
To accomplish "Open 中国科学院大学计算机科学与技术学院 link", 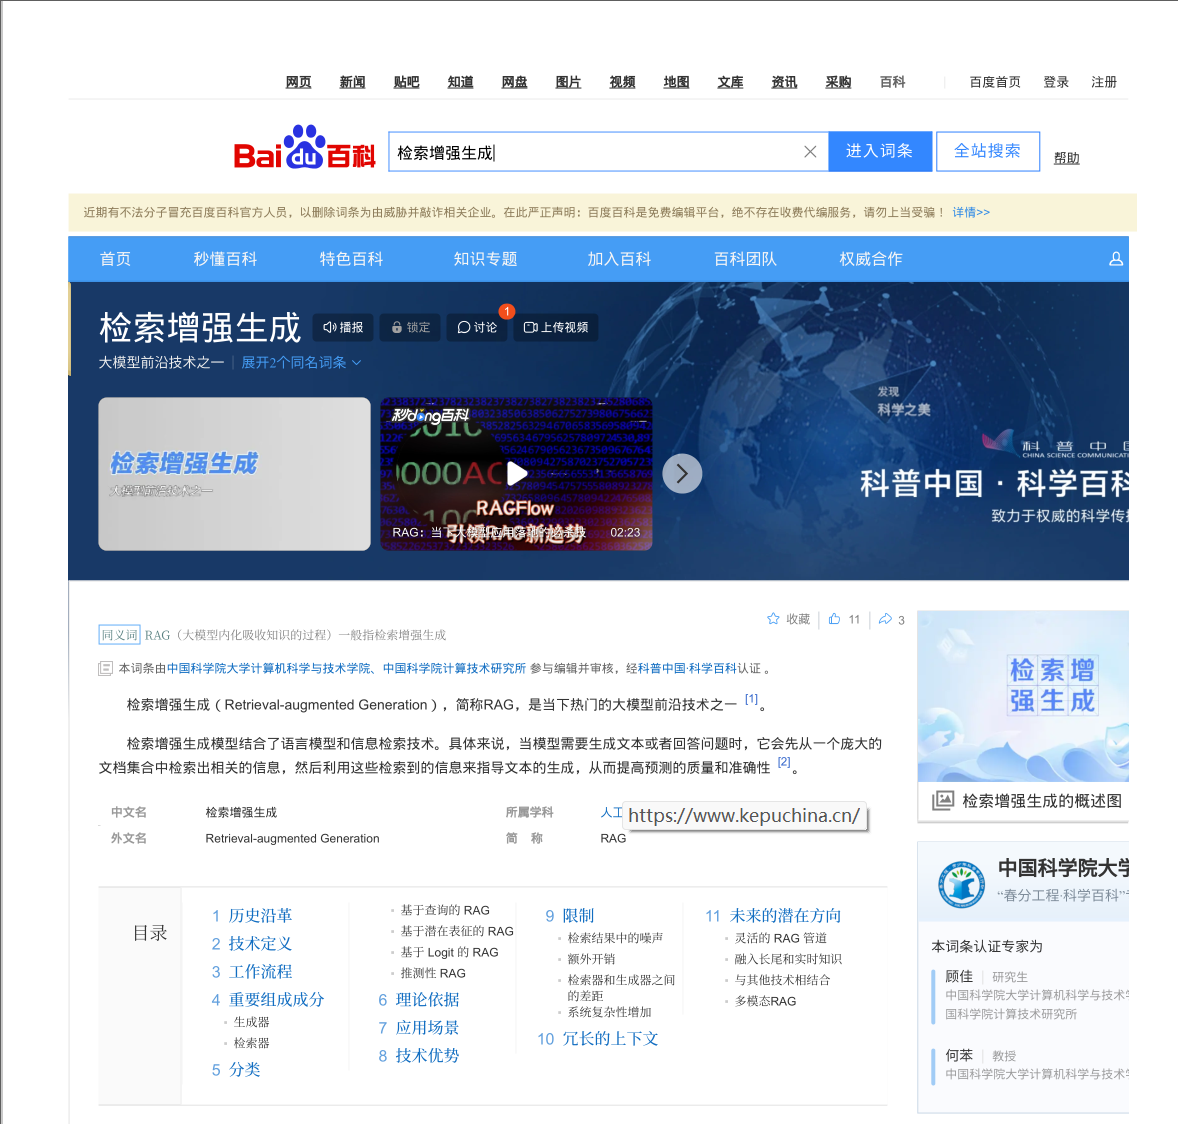I will click(x=268, y=668).
